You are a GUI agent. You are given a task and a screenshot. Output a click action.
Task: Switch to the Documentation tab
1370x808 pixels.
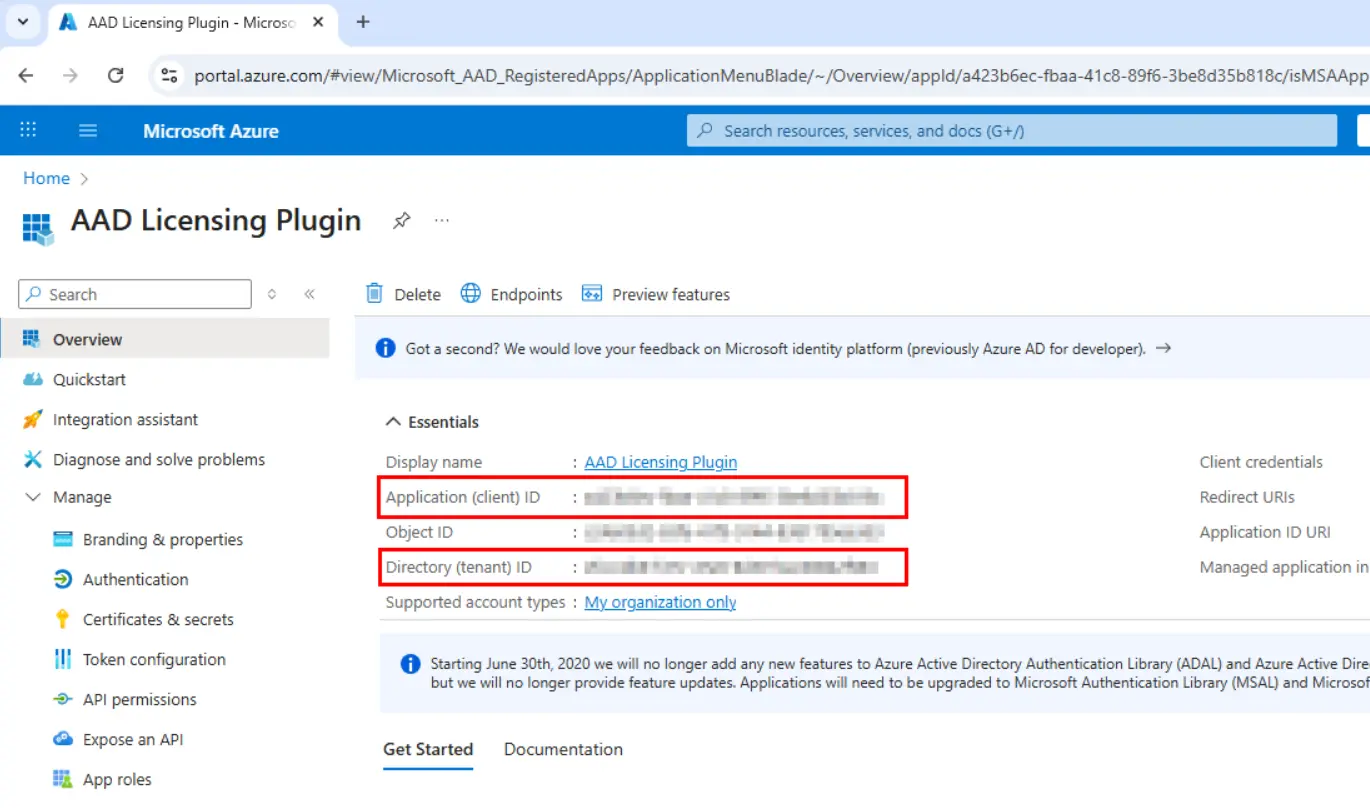pos(563,750)
